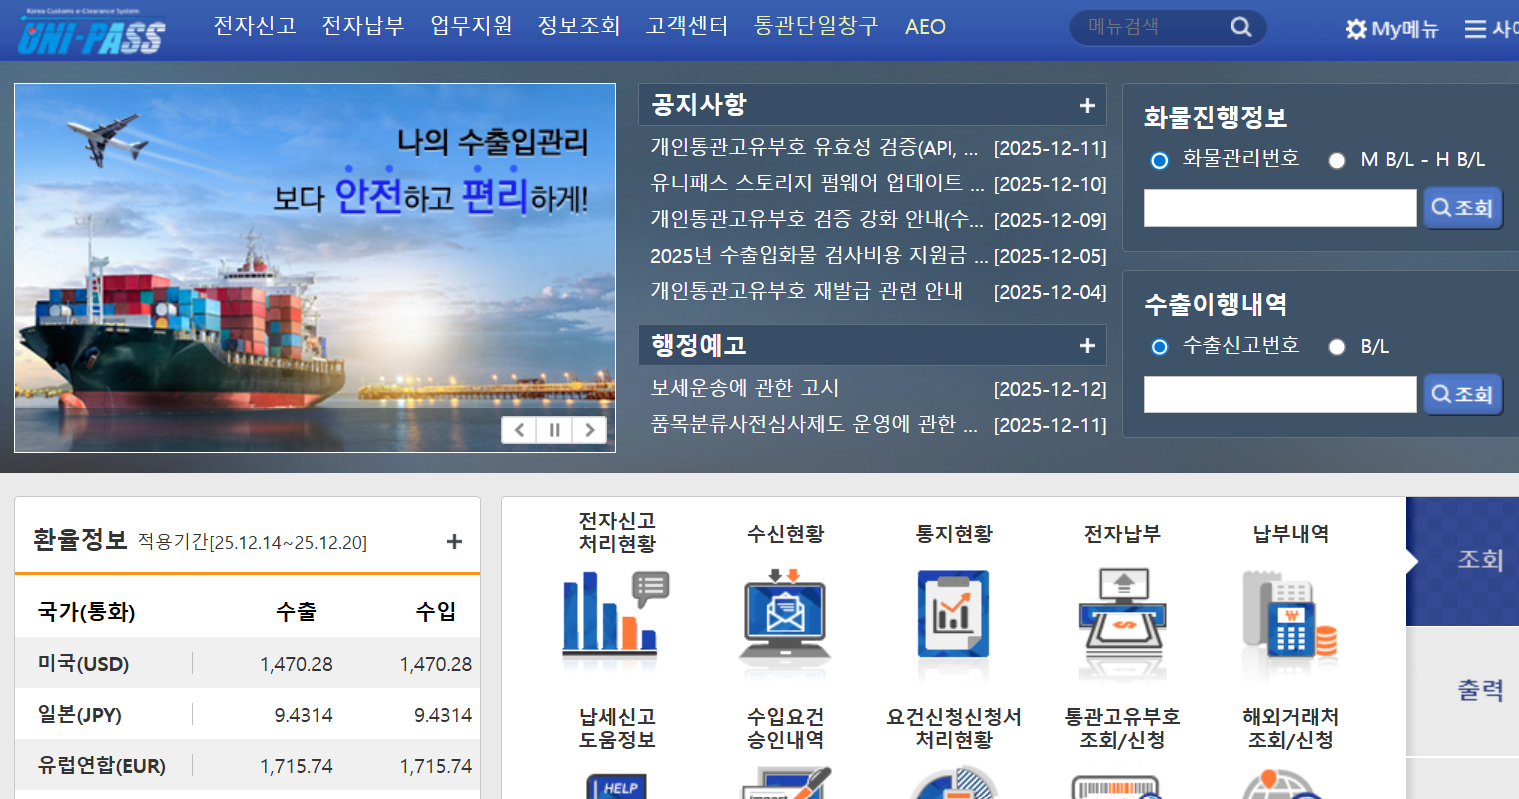Select the 통지현황 notification status icon
This screenshot has height=799, width=1519.
[x=953, y=615]
